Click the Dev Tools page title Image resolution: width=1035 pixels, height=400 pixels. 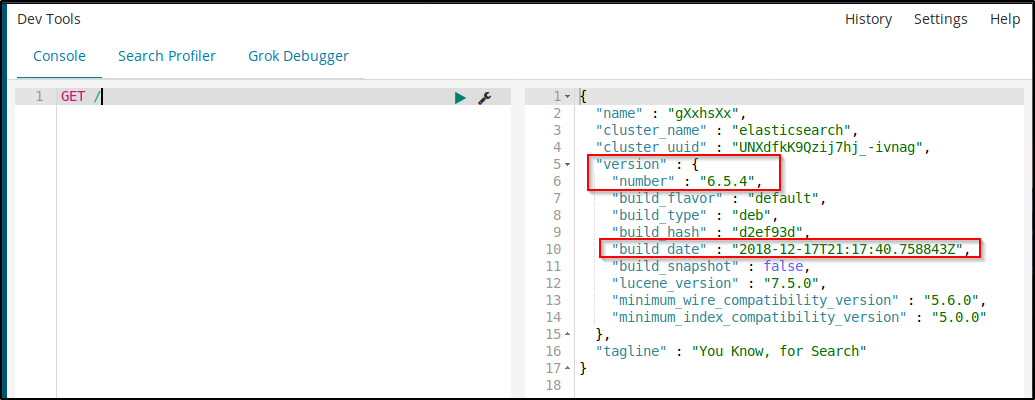coord(49,19)
